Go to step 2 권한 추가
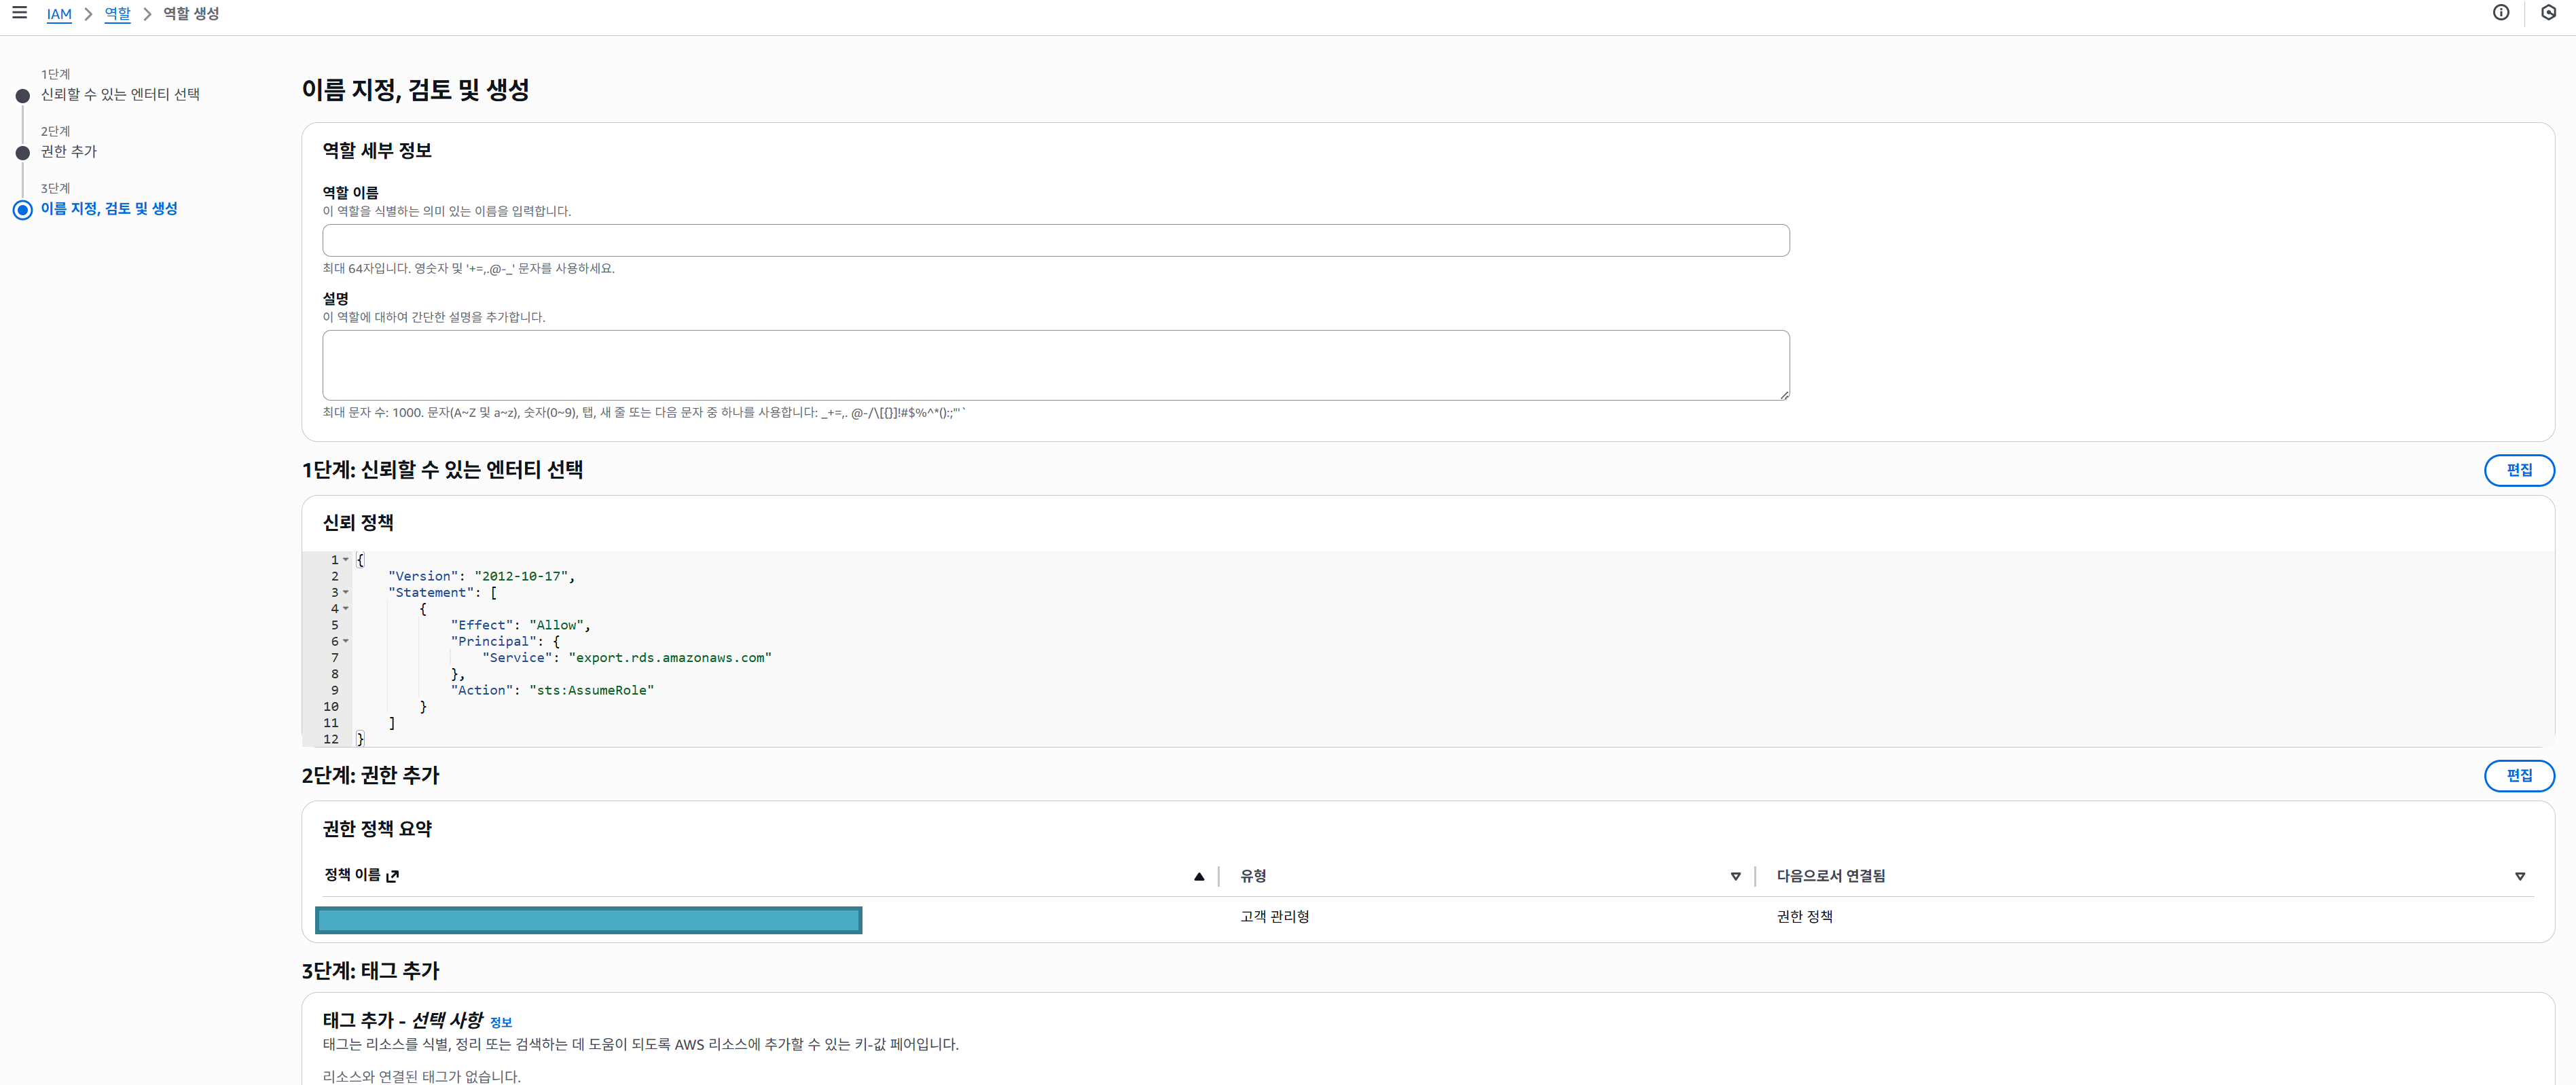The width and height of the screenshot is (2576, 1085). pos(69,151)
